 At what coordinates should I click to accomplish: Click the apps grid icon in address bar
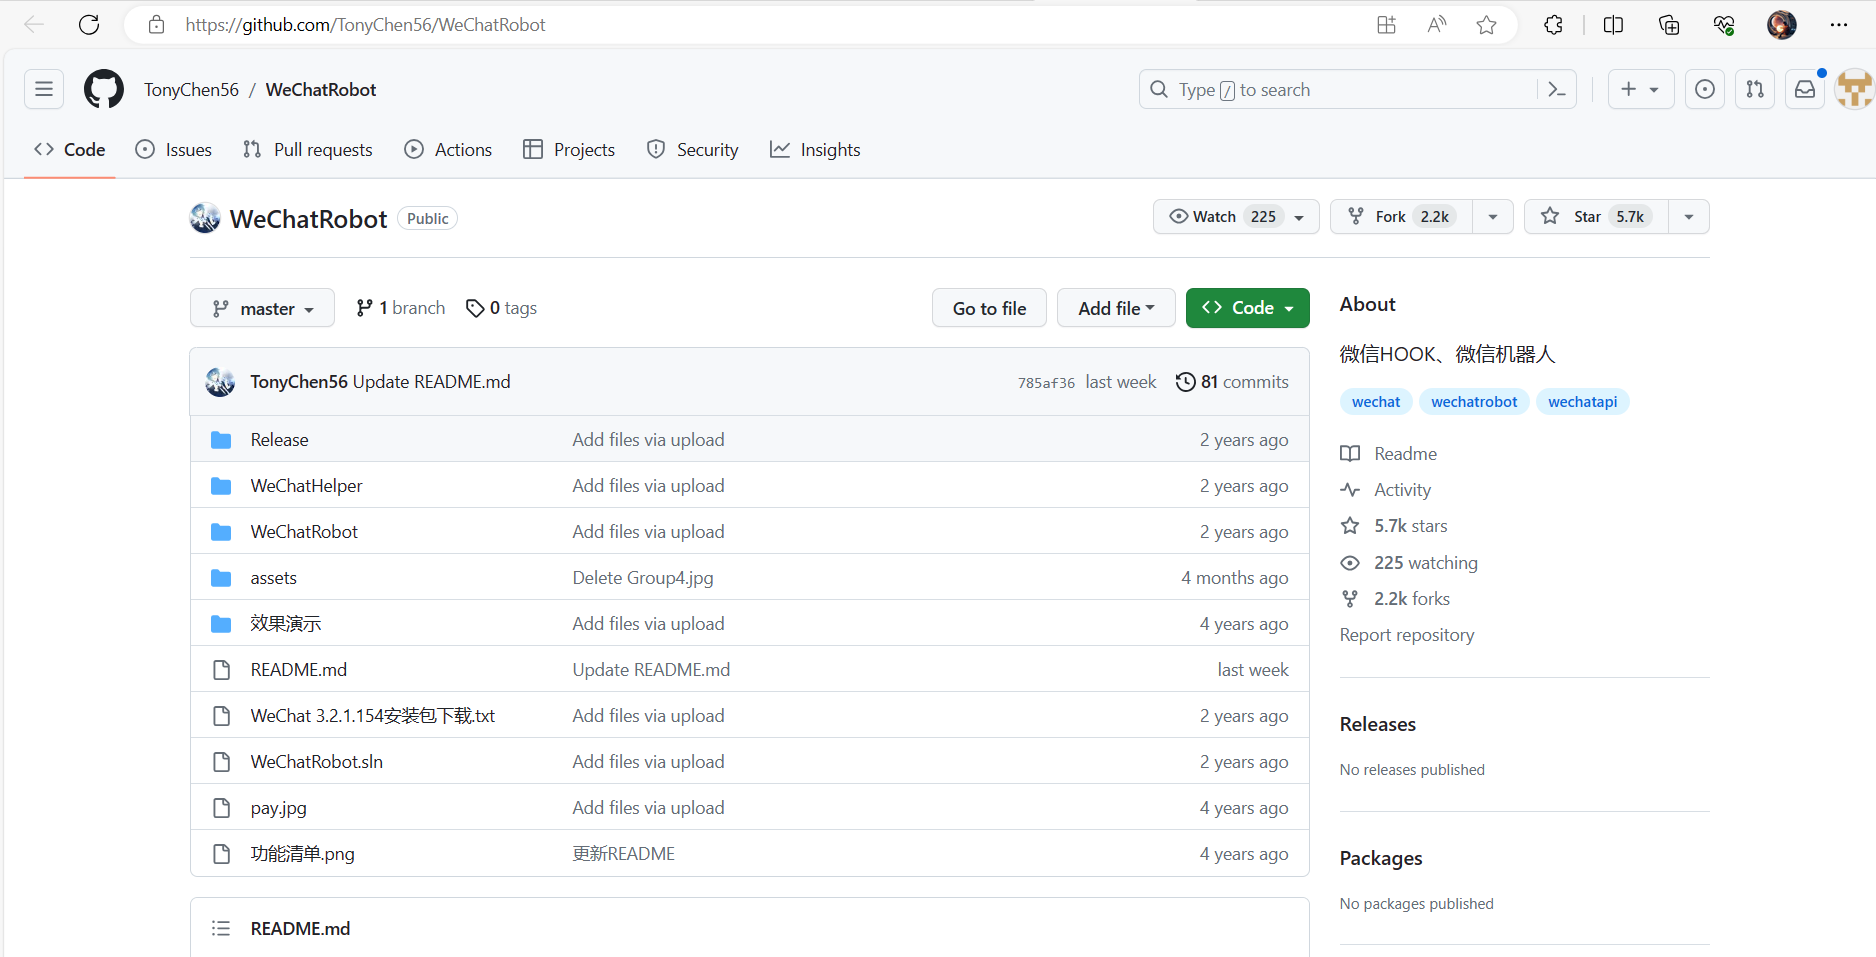coord(1386,25)
